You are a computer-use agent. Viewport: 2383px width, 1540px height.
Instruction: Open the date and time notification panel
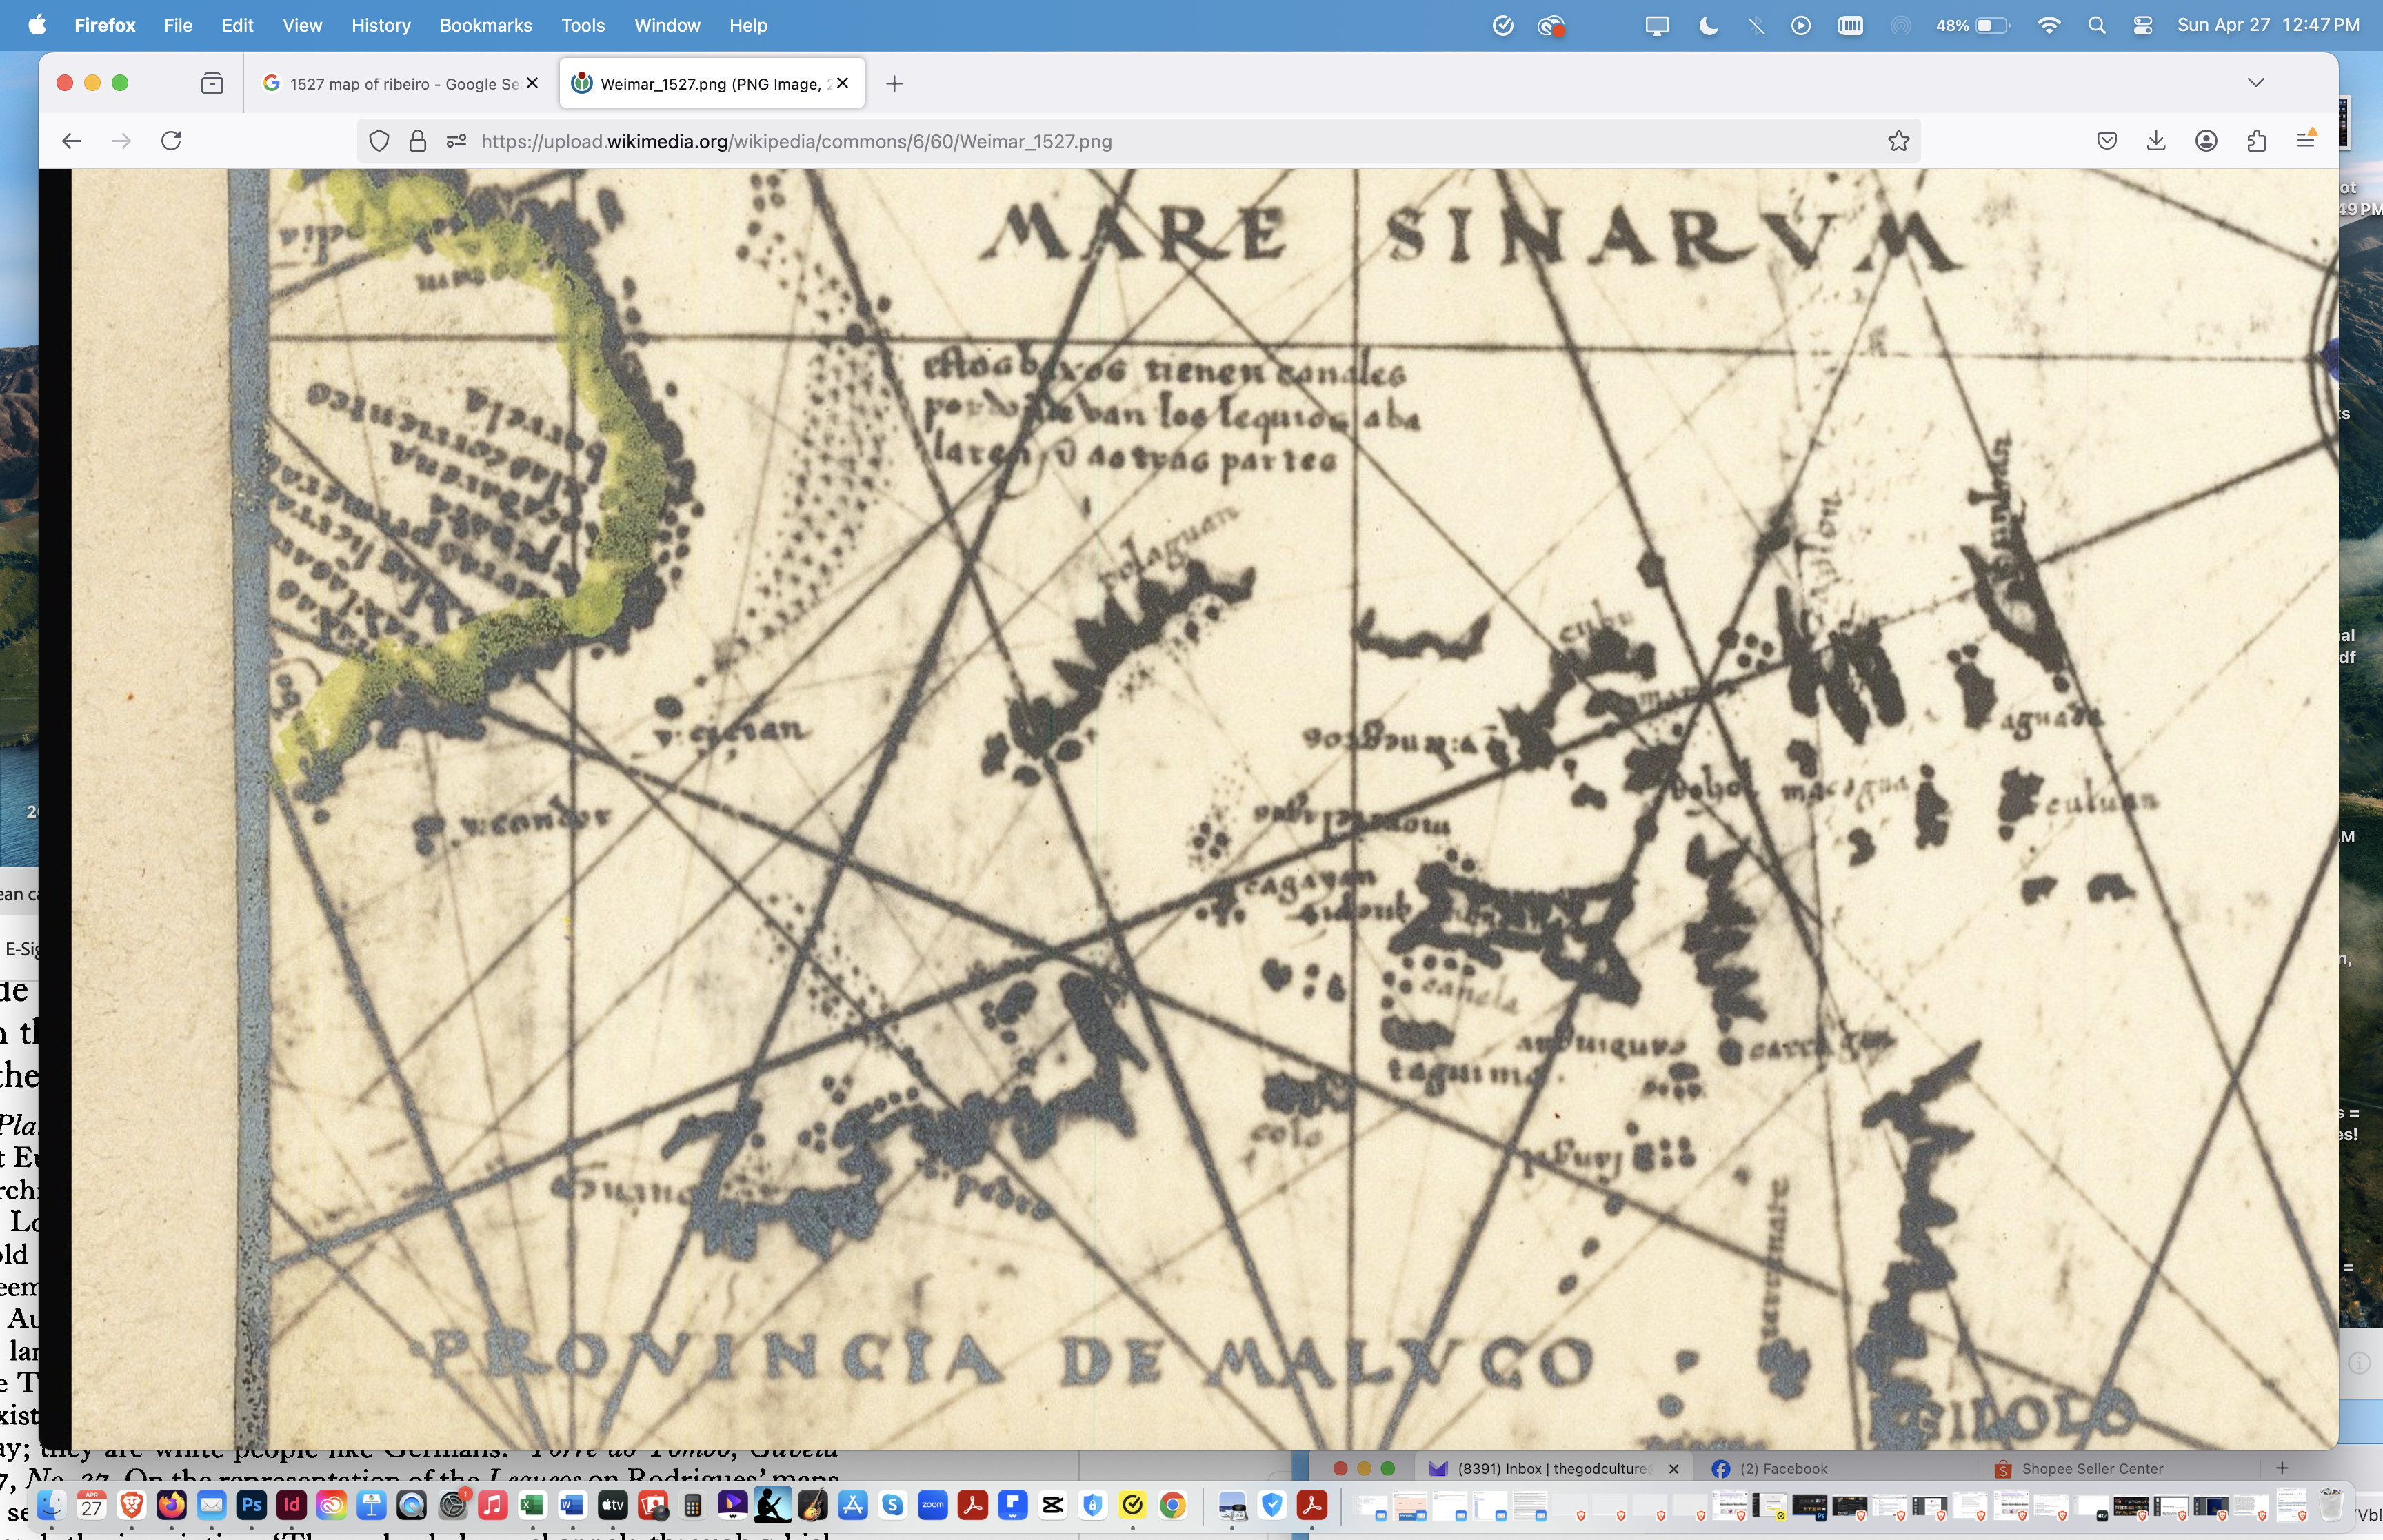[2268, 25]
